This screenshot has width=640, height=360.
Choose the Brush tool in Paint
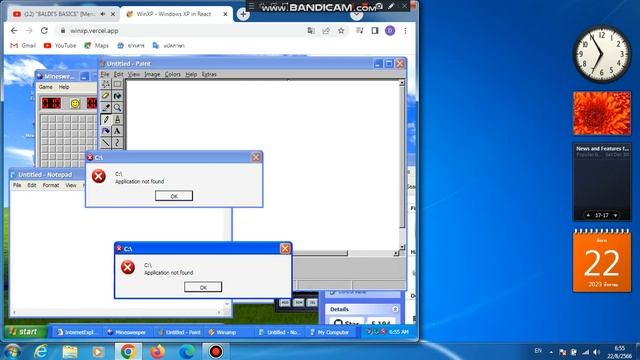click(118, 120)
